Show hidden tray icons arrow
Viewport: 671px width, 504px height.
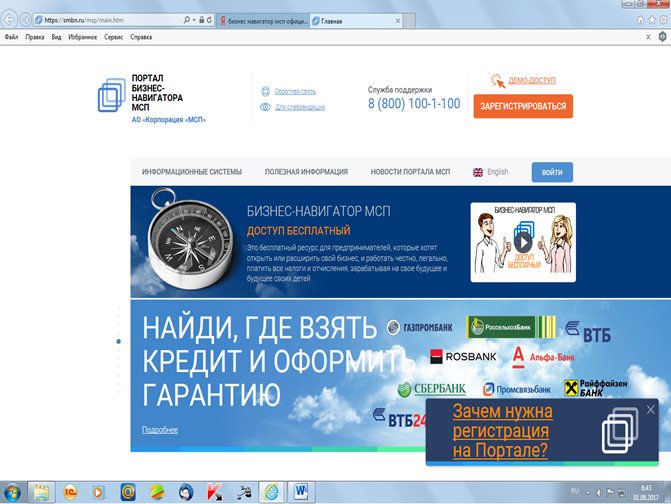click(588, 493)
